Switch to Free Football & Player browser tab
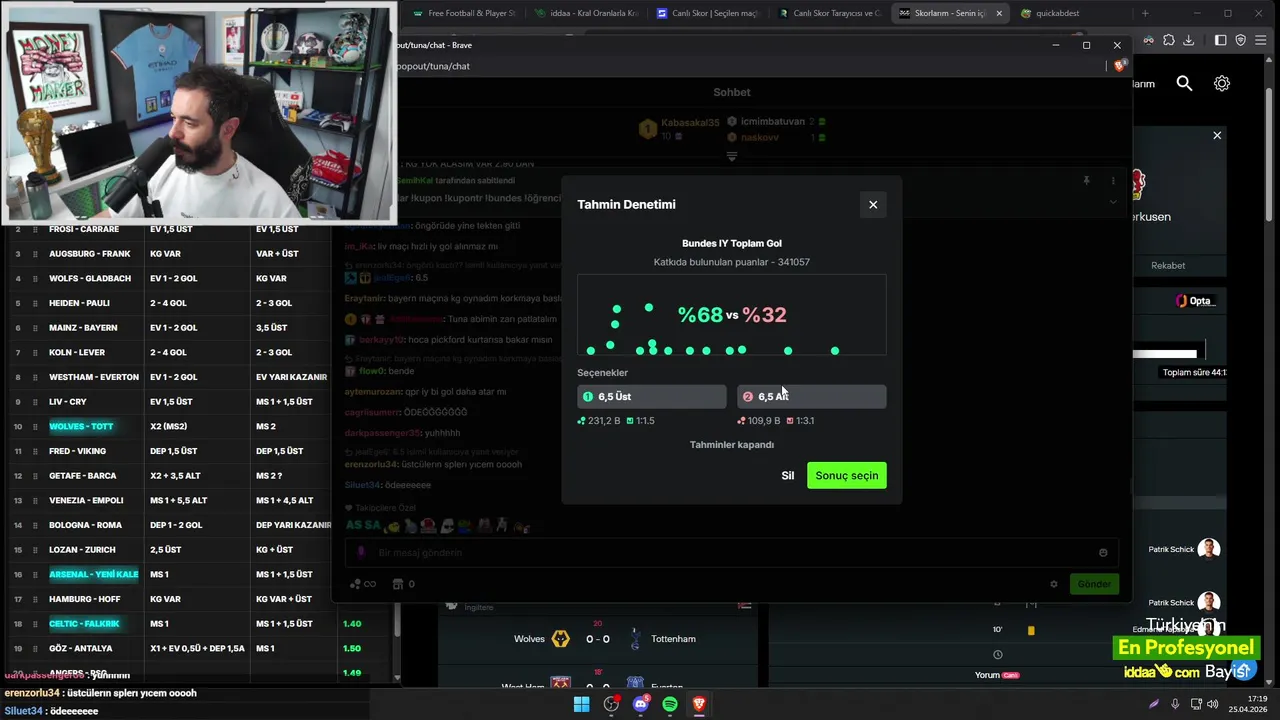This screenshot has height=720, width=1280. (464, 14)
